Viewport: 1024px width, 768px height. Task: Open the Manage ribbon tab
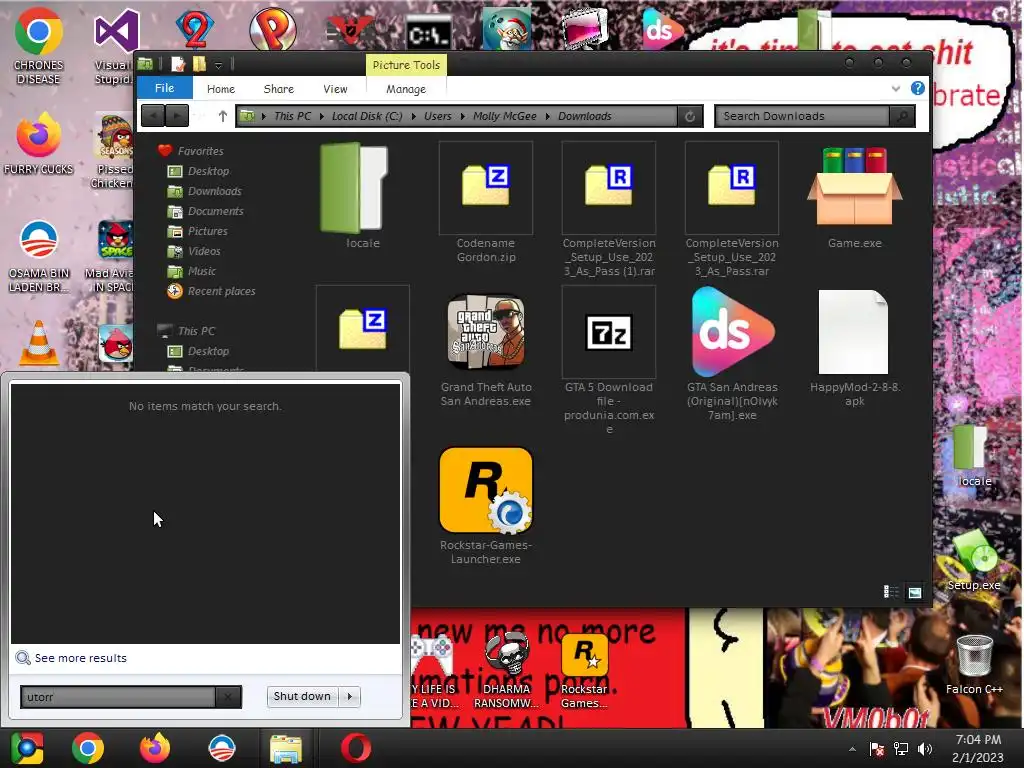coord(406,89)
